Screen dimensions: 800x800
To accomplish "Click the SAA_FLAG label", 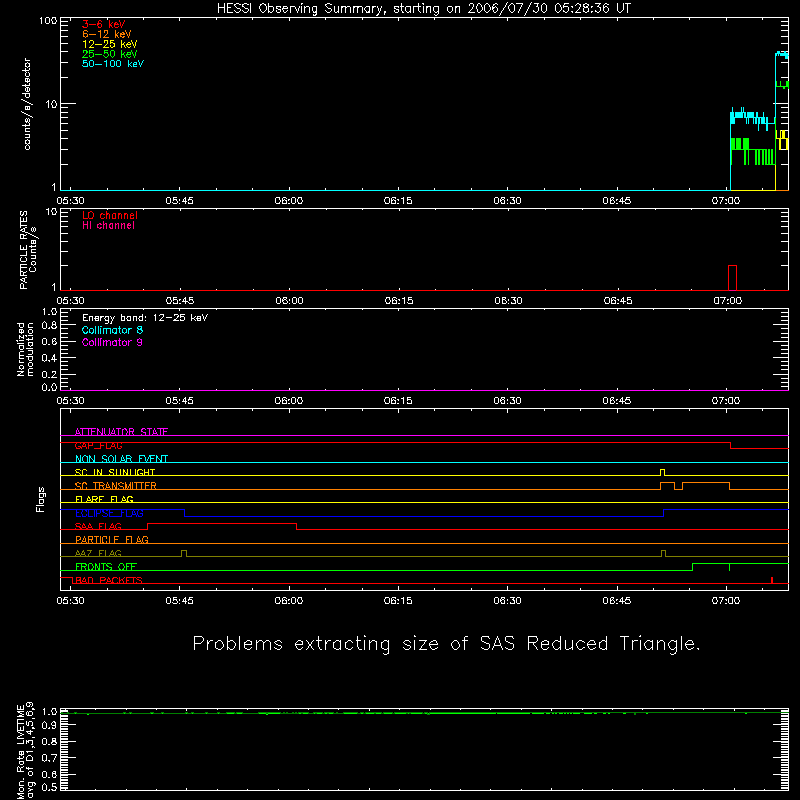I will pos(98,526).
